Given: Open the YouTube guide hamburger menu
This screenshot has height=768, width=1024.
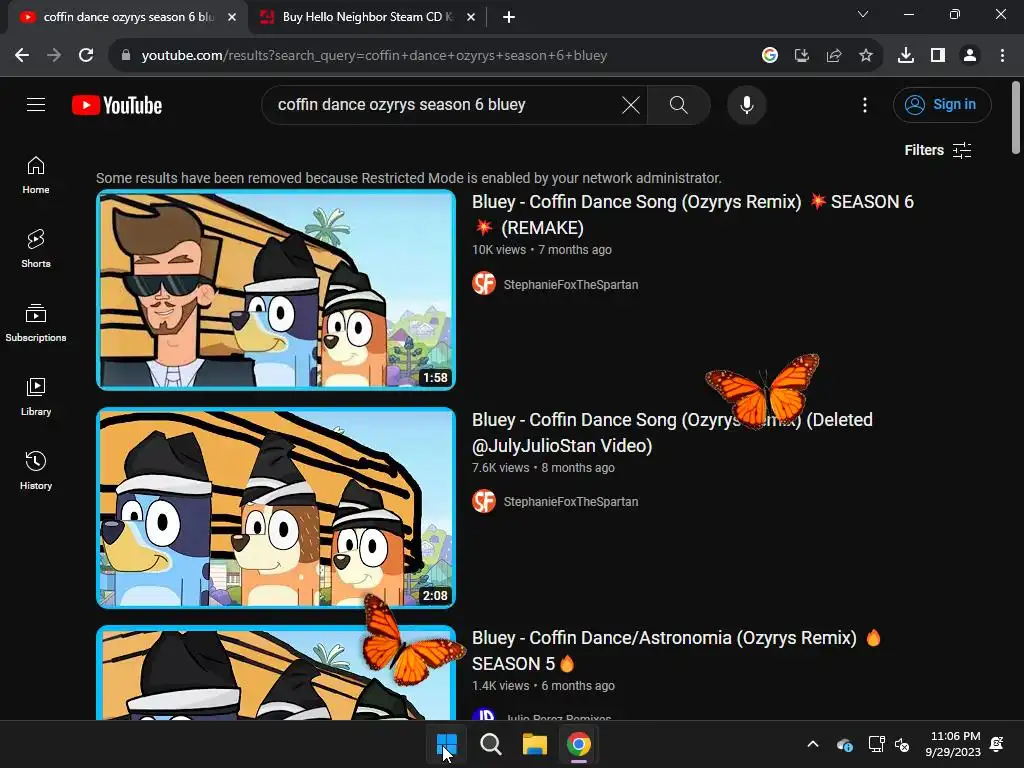Looking at the screenshot, I should (x=36, y=104).
